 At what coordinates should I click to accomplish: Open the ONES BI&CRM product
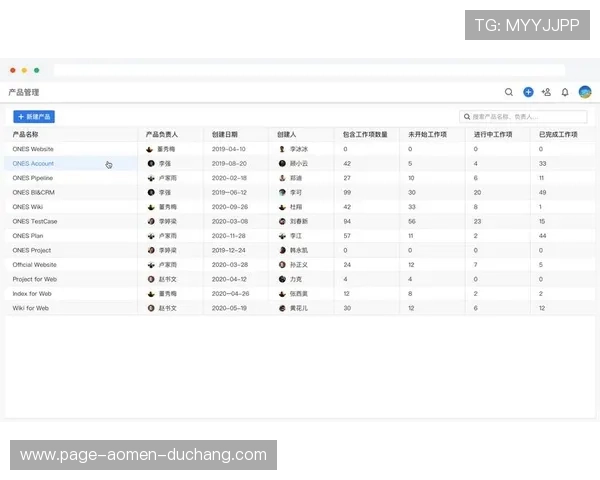(x=33, y=193)
